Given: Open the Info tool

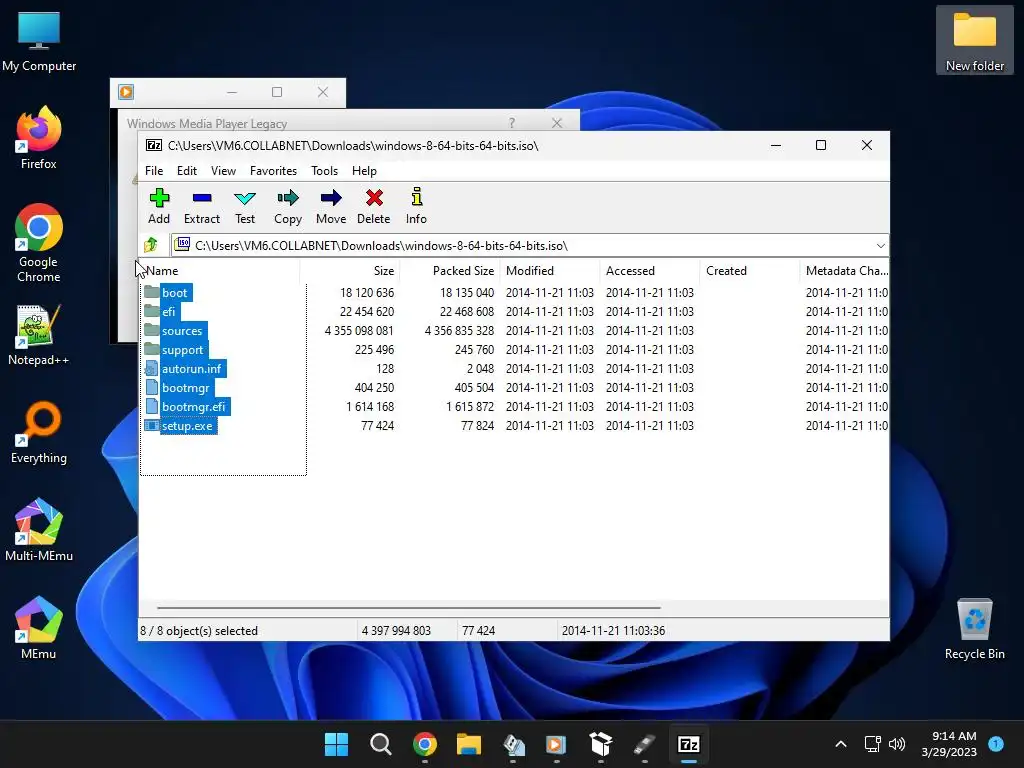Looking at the screenshot, I should click(x=416, y=206).
